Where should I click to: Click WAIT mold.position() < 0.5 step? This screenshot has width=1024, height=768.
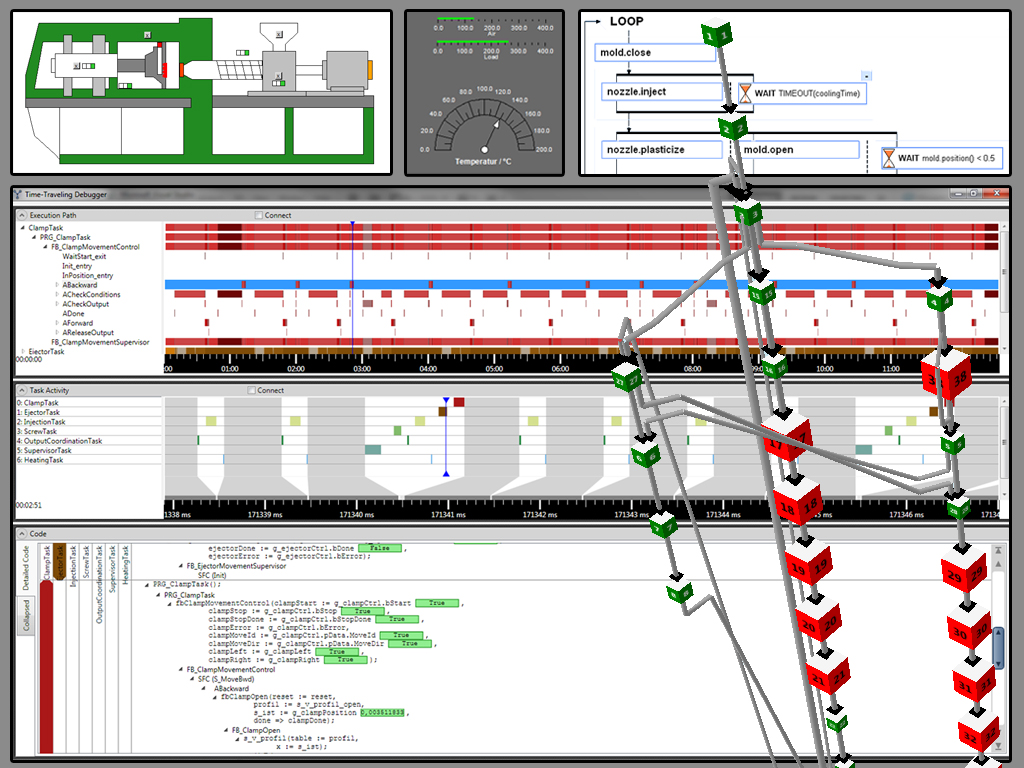pos(941,158)
